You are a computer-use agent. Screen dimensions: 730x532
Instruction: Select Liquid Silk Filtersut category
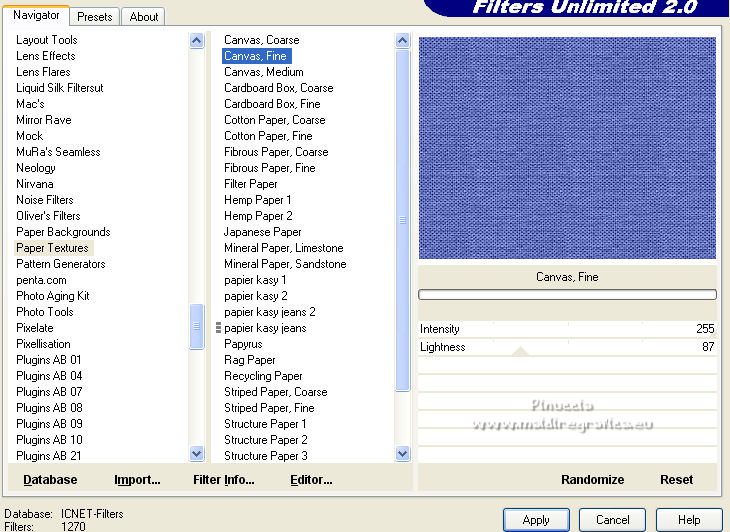click(x=60, y=88)
